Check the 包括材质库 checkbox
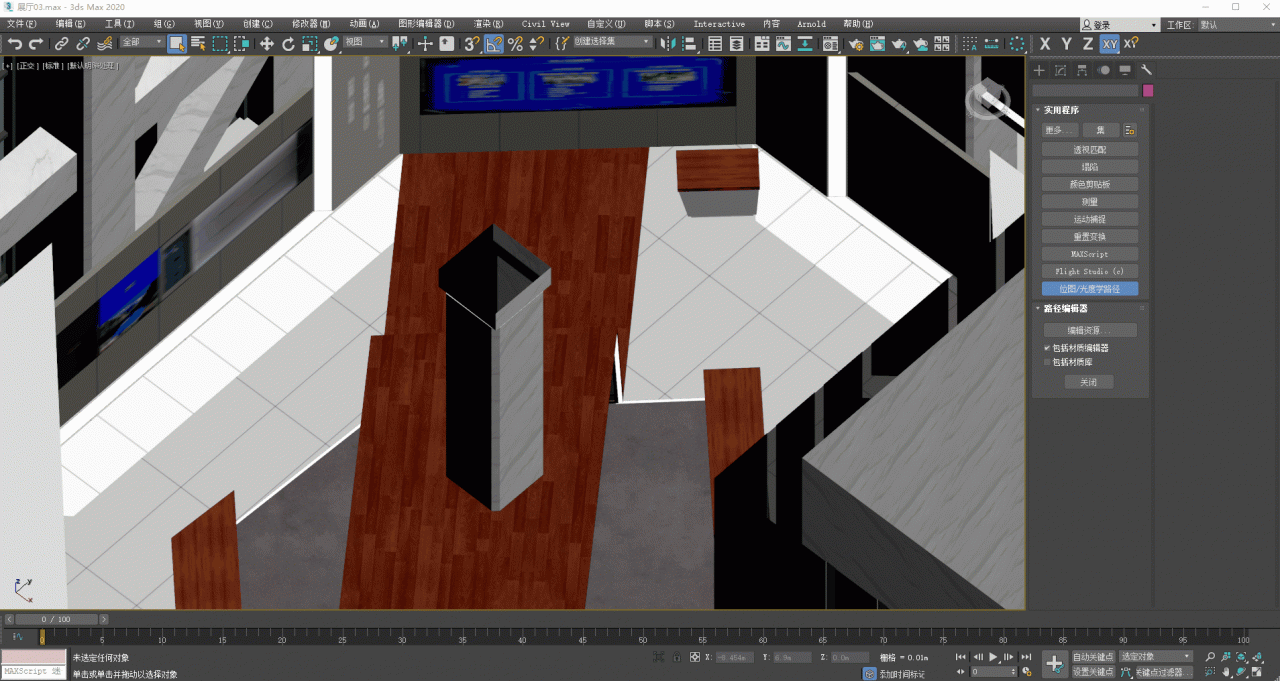Screen dimensions: 1280x681 click(x=1047, y=362)
